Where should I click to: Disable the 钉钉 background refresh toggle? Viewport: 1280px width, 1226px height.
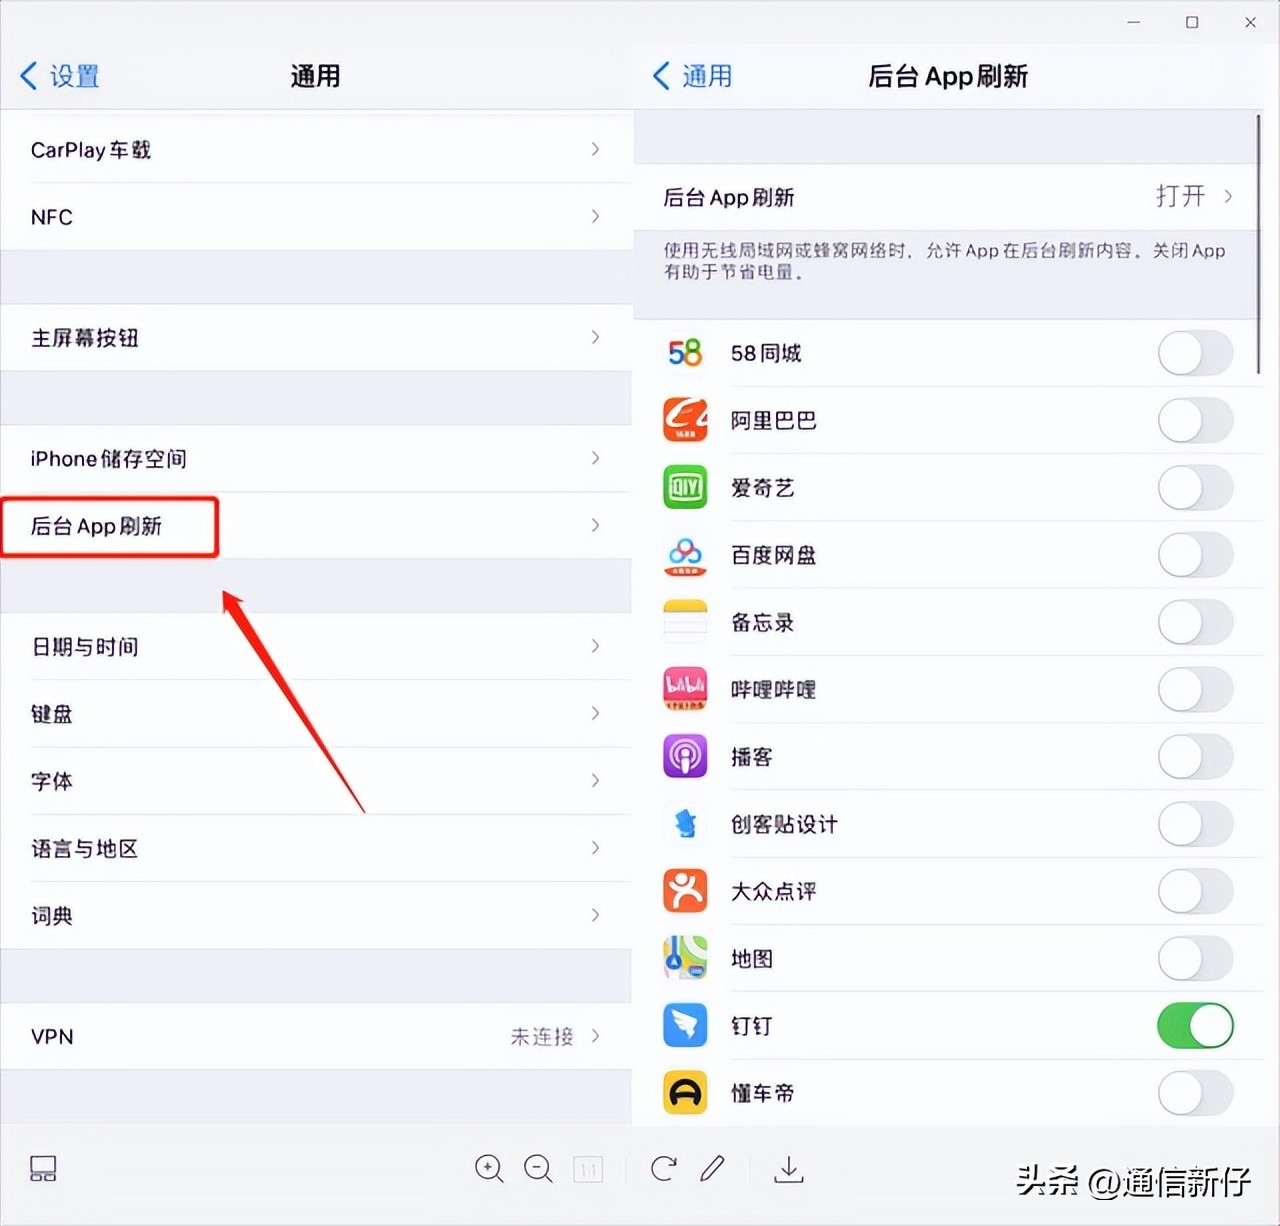(x=1195, y=1025)
